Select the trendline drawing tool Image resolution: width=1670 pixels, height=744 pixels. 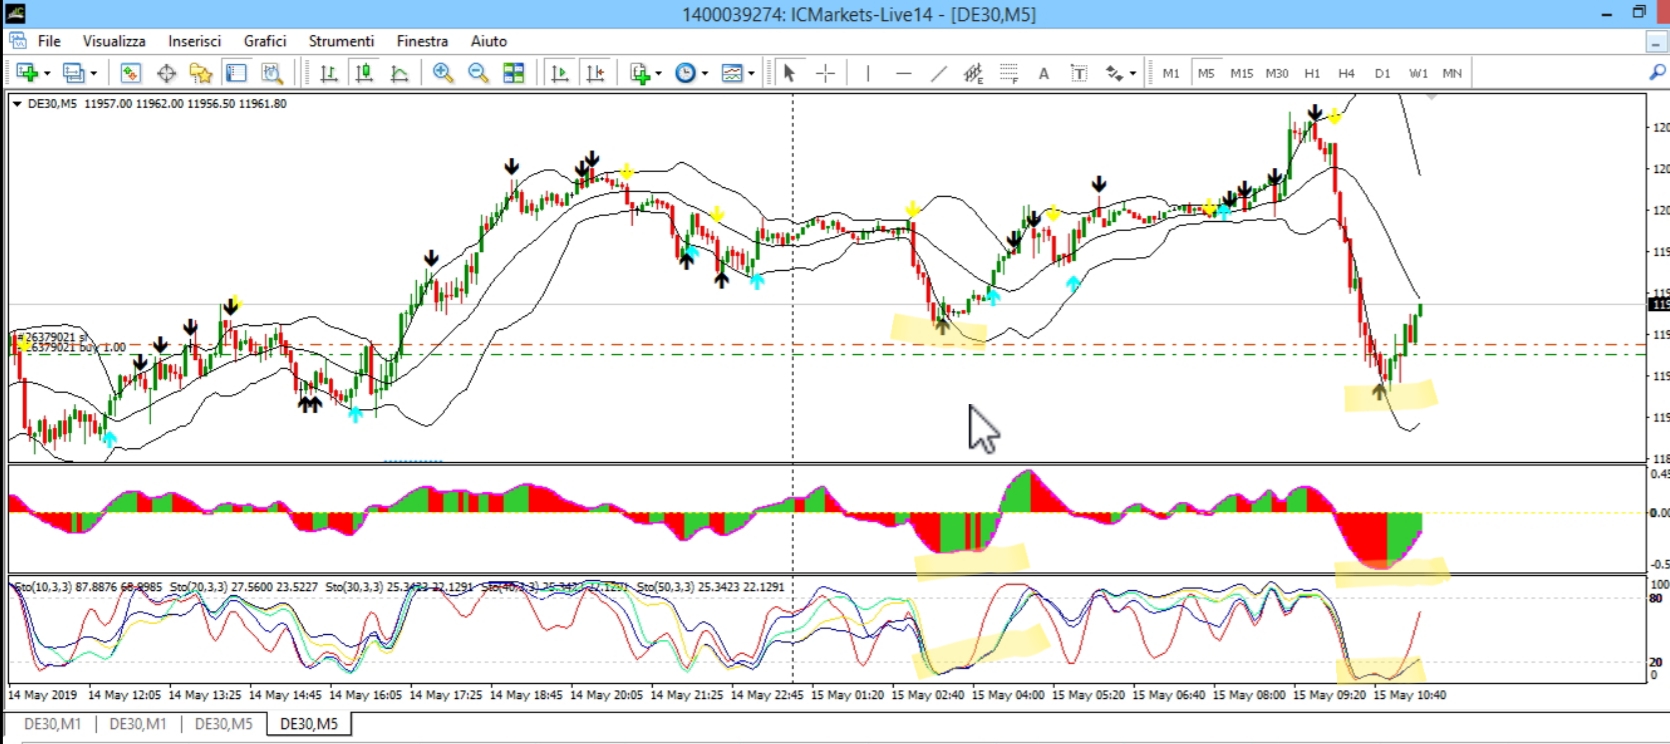[939, 73]
